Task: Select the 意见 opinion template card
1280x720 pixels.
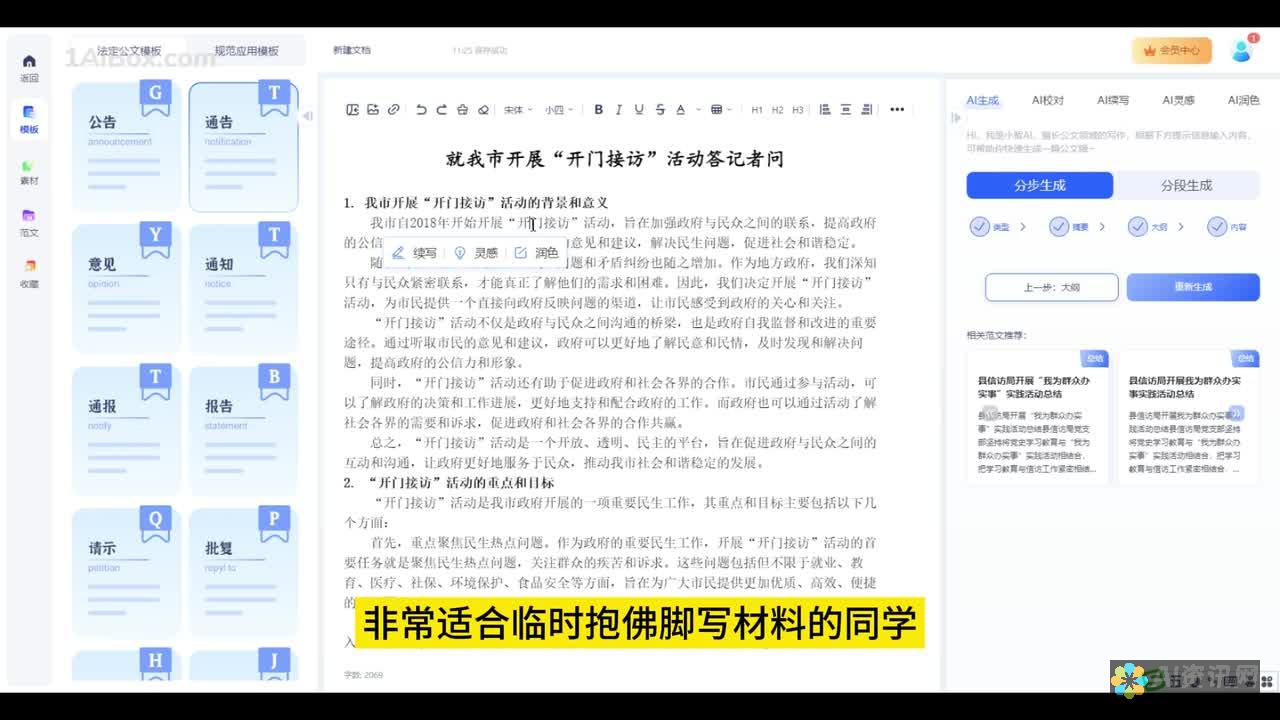Action: pos(126,289)
